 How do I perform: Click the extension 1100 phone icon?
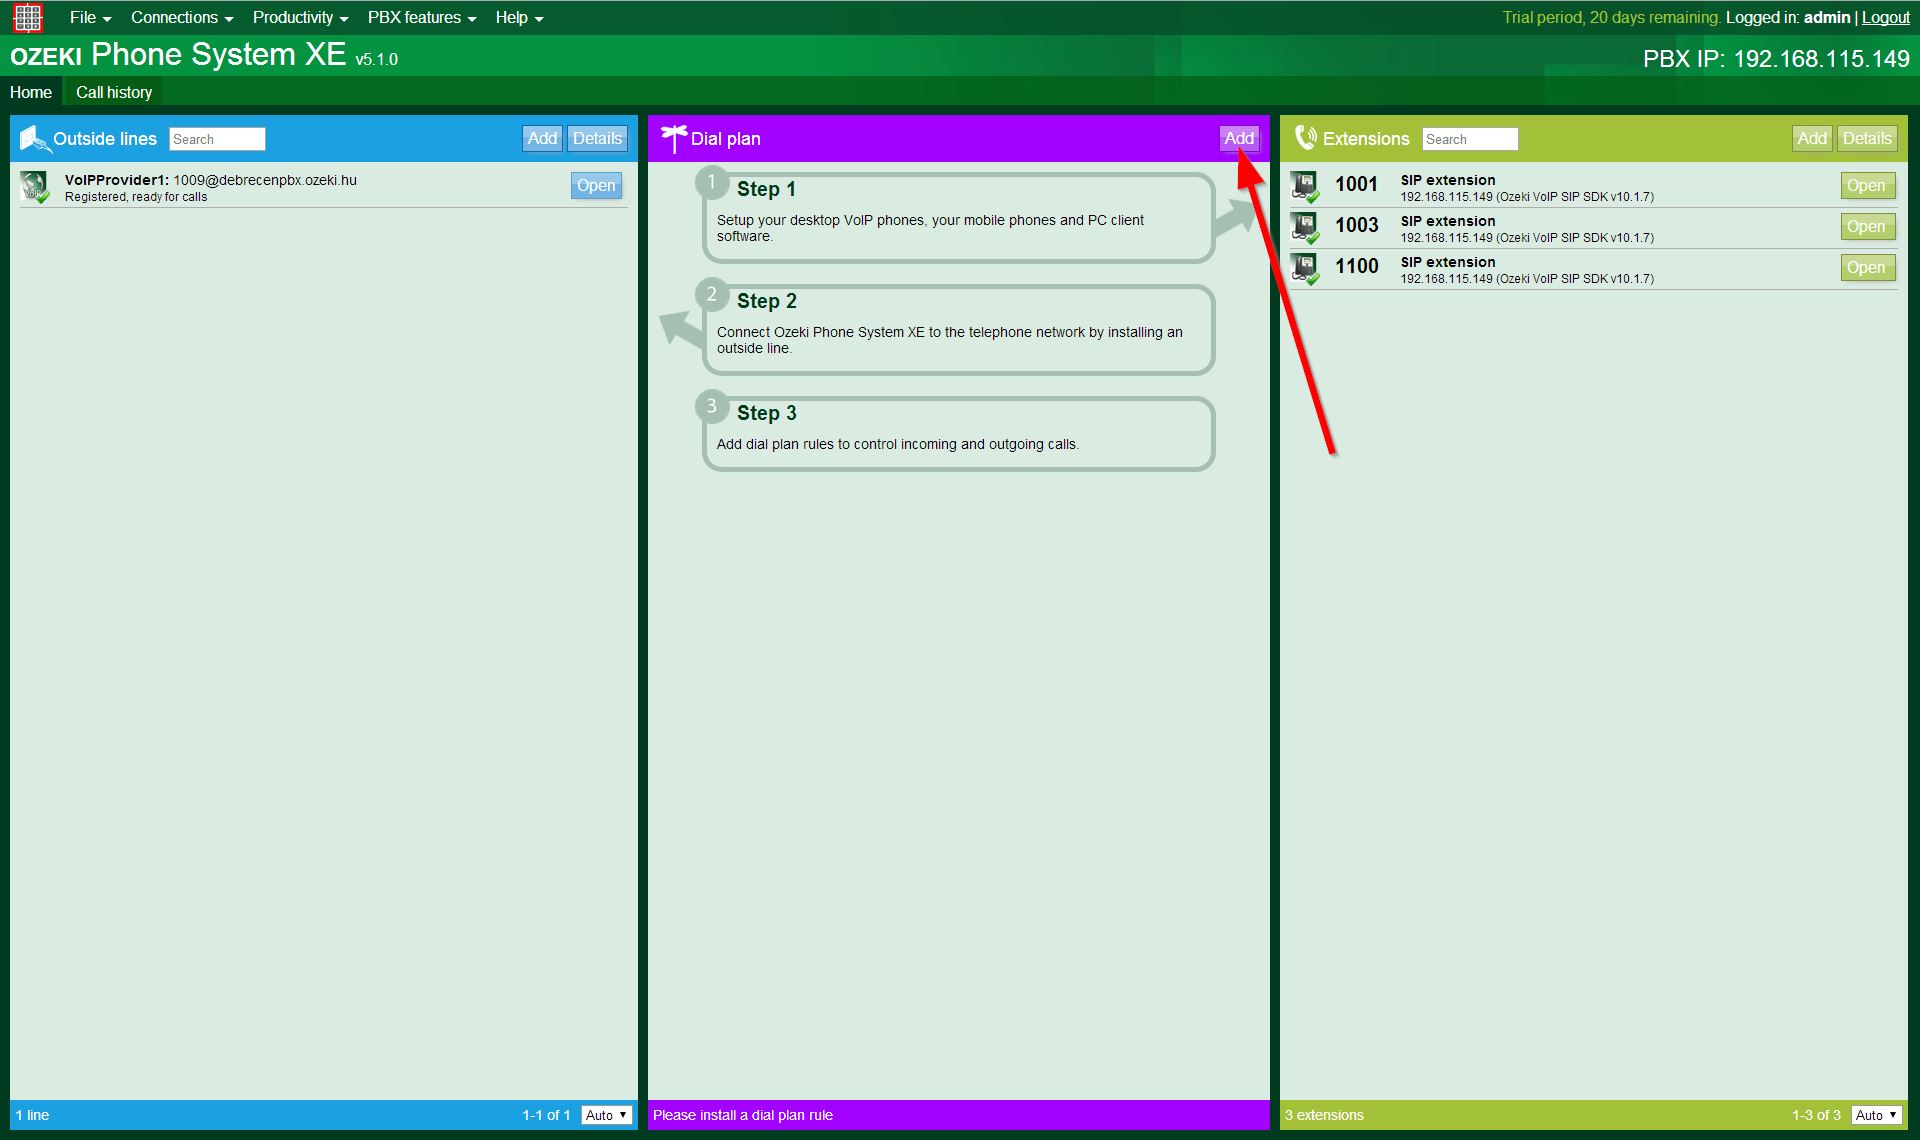pos(1305,268)
